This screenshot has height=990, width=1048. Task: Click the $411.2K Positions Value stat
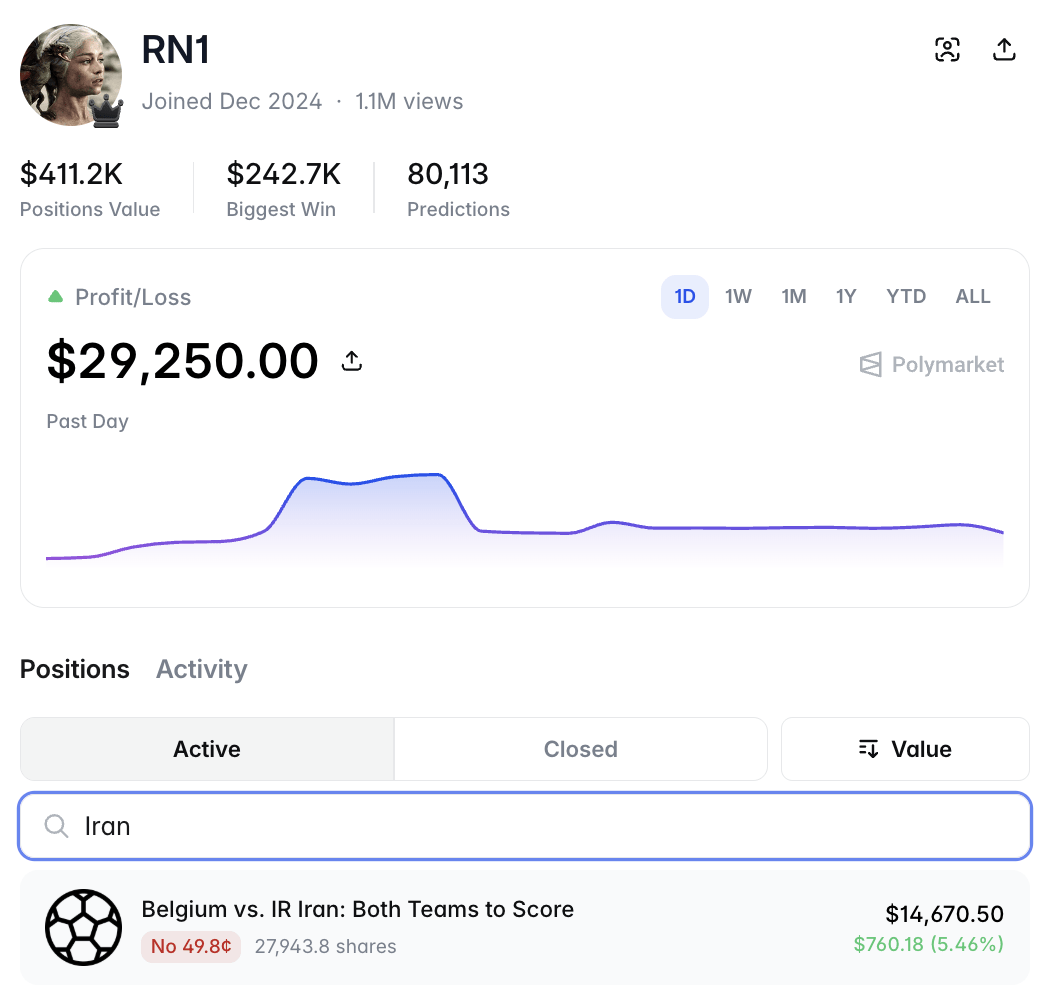[90, 190]
